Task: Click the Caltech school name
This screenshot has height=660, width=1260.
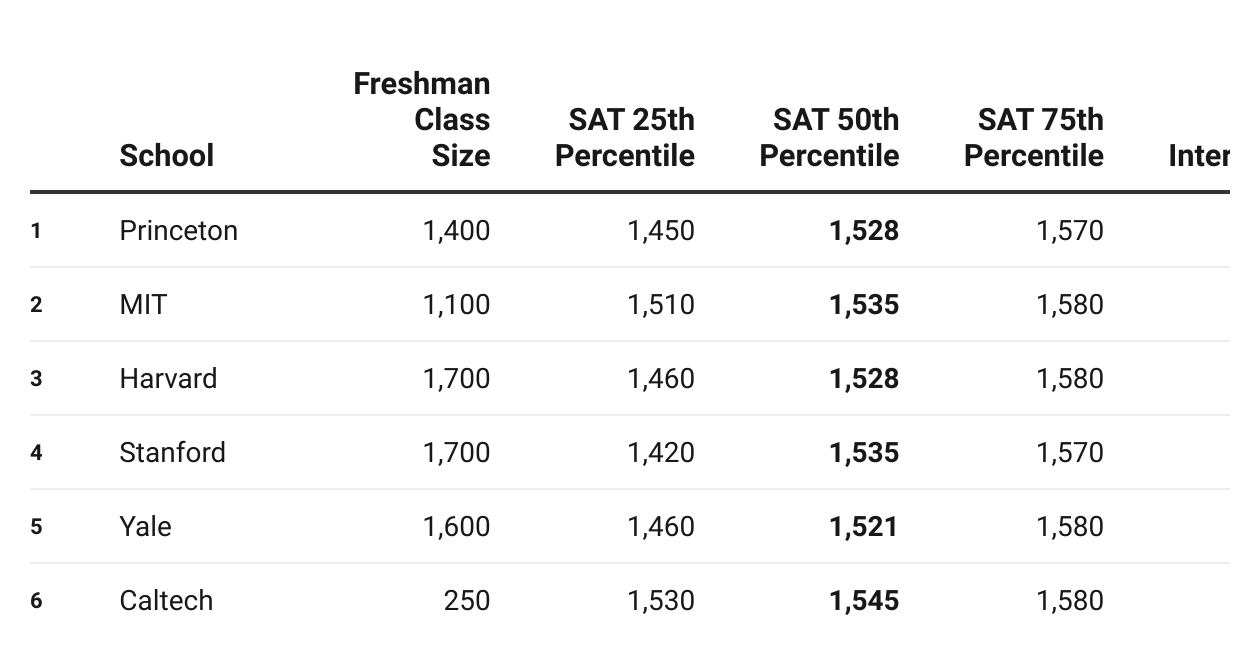Action: (166, 600)
